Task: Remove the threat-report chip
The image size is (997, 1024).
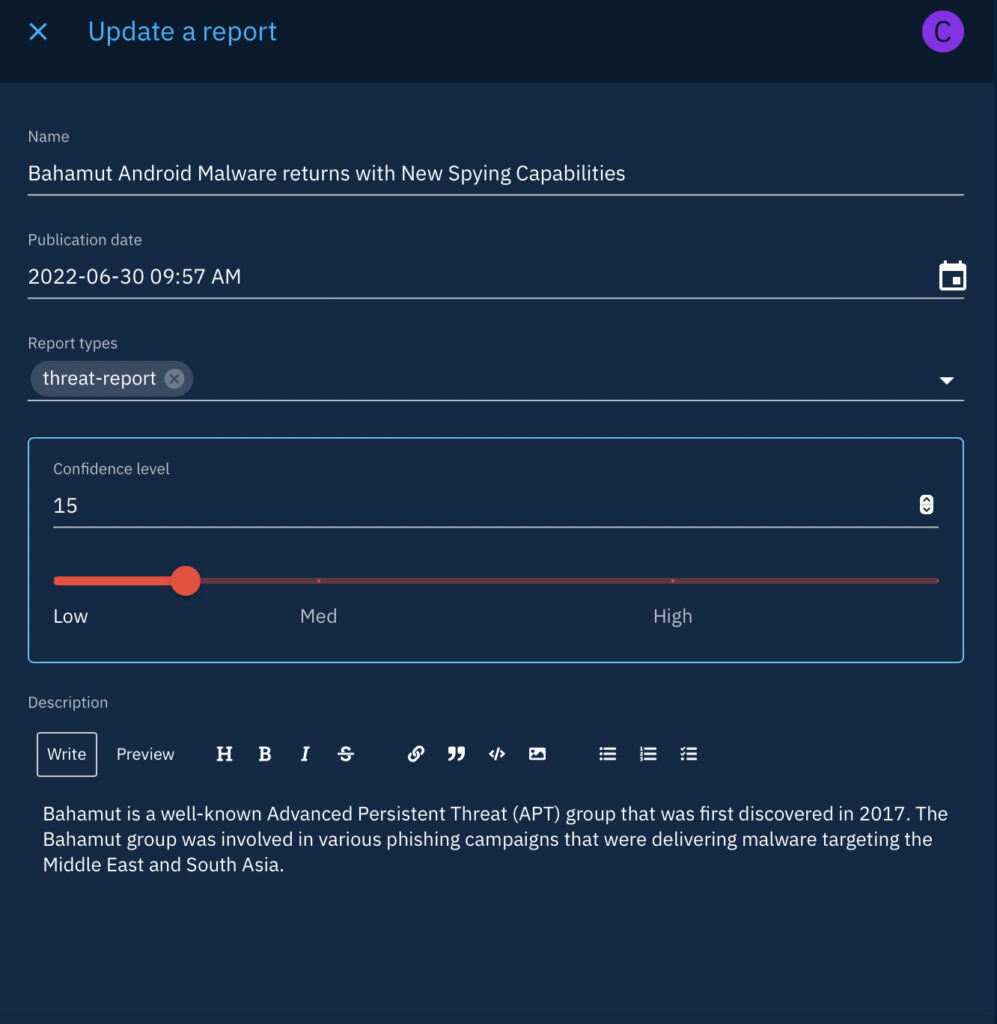Action: pos(174,379)
